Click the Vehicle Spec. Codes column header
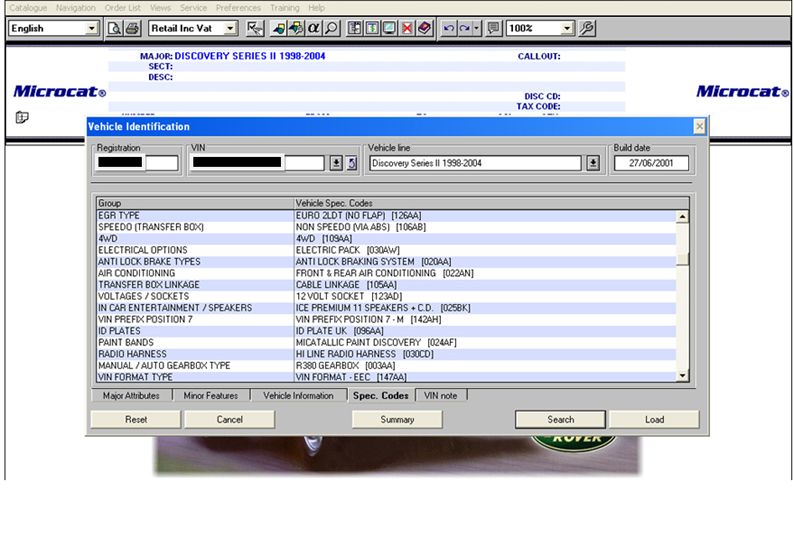Screen dimensions: 794x537 (x=491, y=203)
